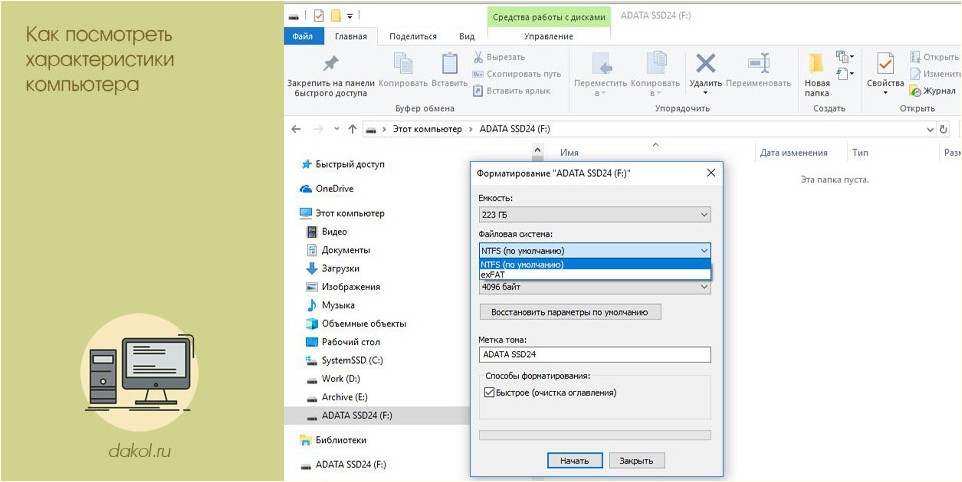Open the Емкость 223 ГБ dropdown

594,215
